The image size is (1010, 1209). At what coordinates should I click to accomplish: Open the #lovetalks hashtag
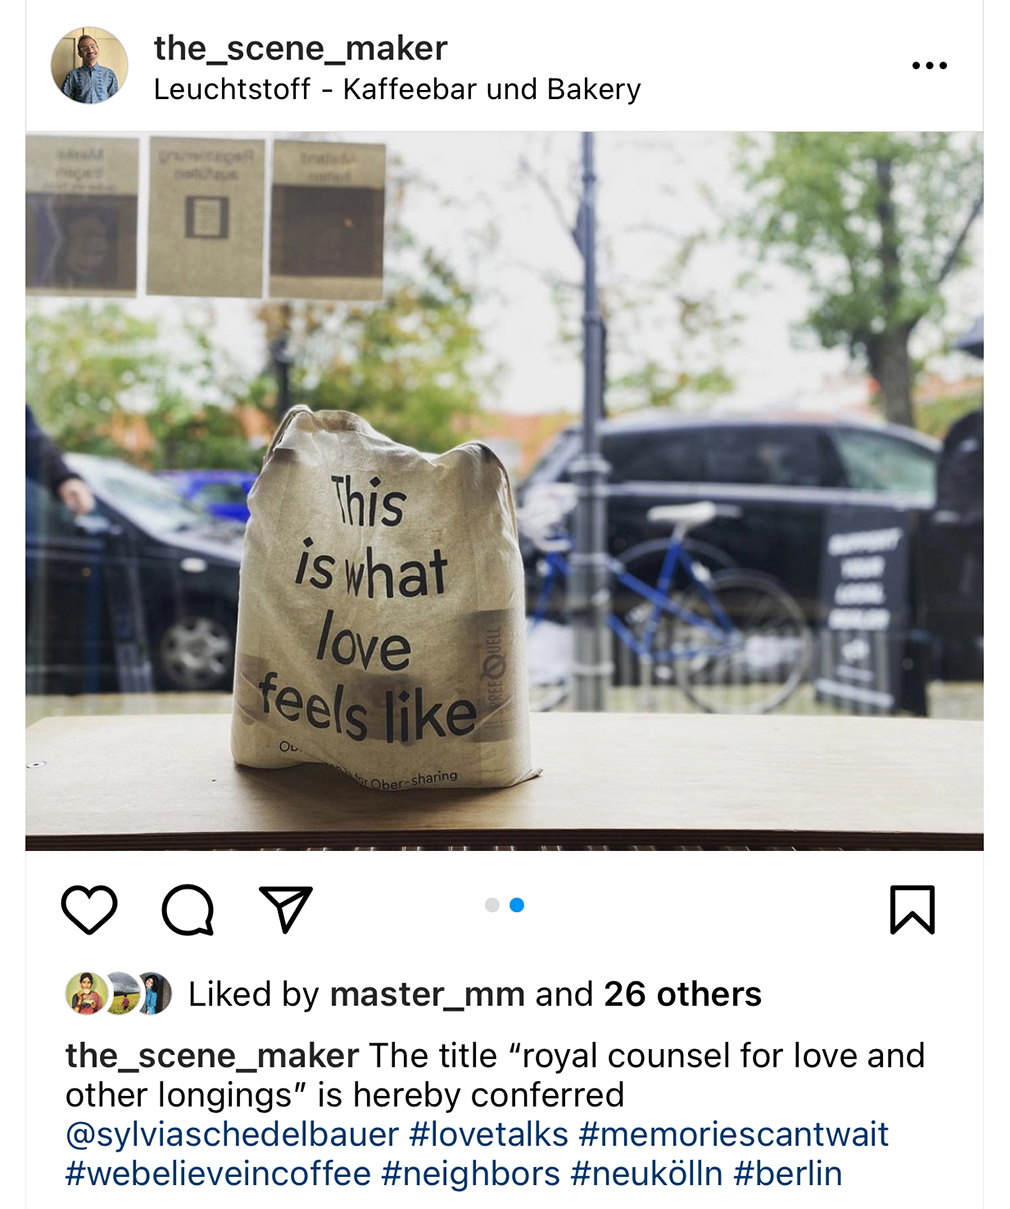pos(489,1134)
